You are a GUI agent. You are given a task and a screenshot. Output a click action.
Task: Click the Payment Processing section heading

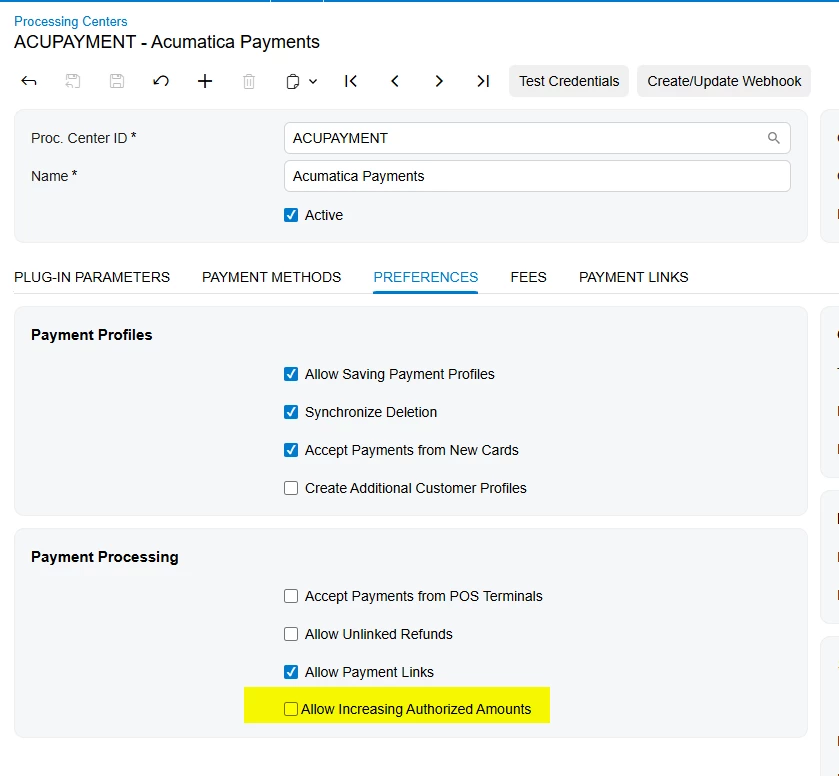[x=105, y=557]
